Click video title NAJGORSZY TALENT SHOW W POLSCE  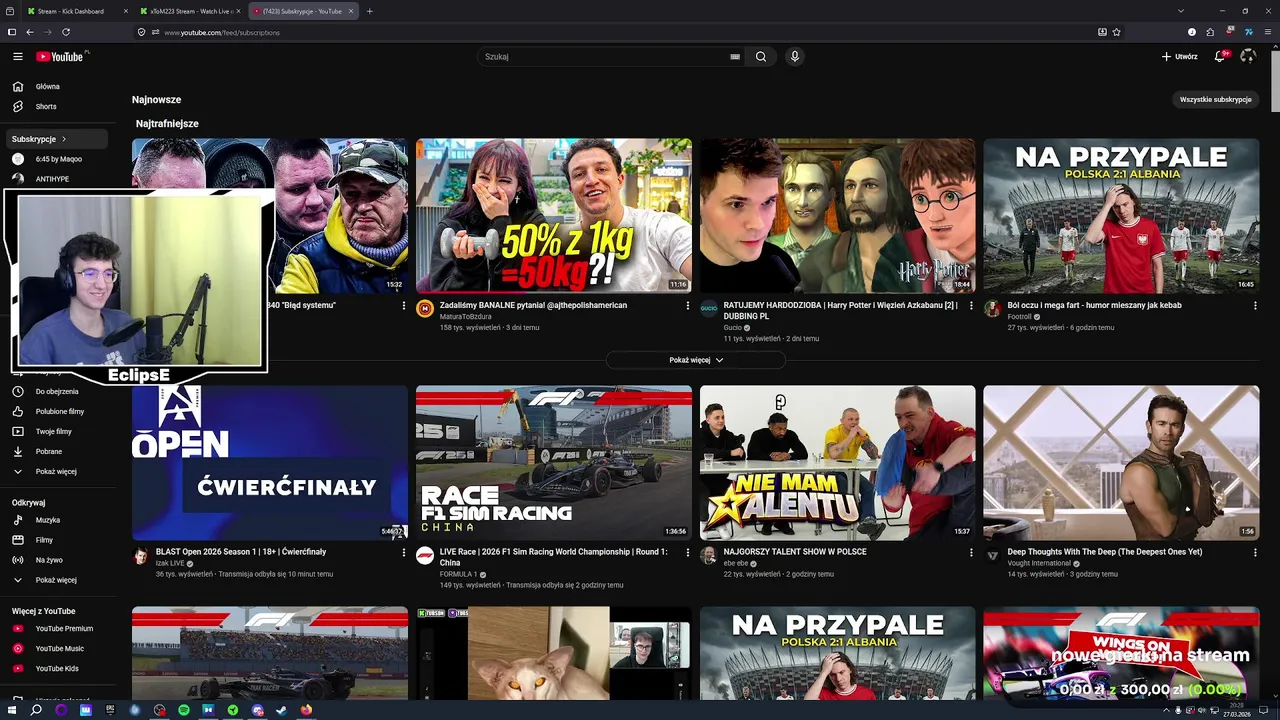pos(795,552)
